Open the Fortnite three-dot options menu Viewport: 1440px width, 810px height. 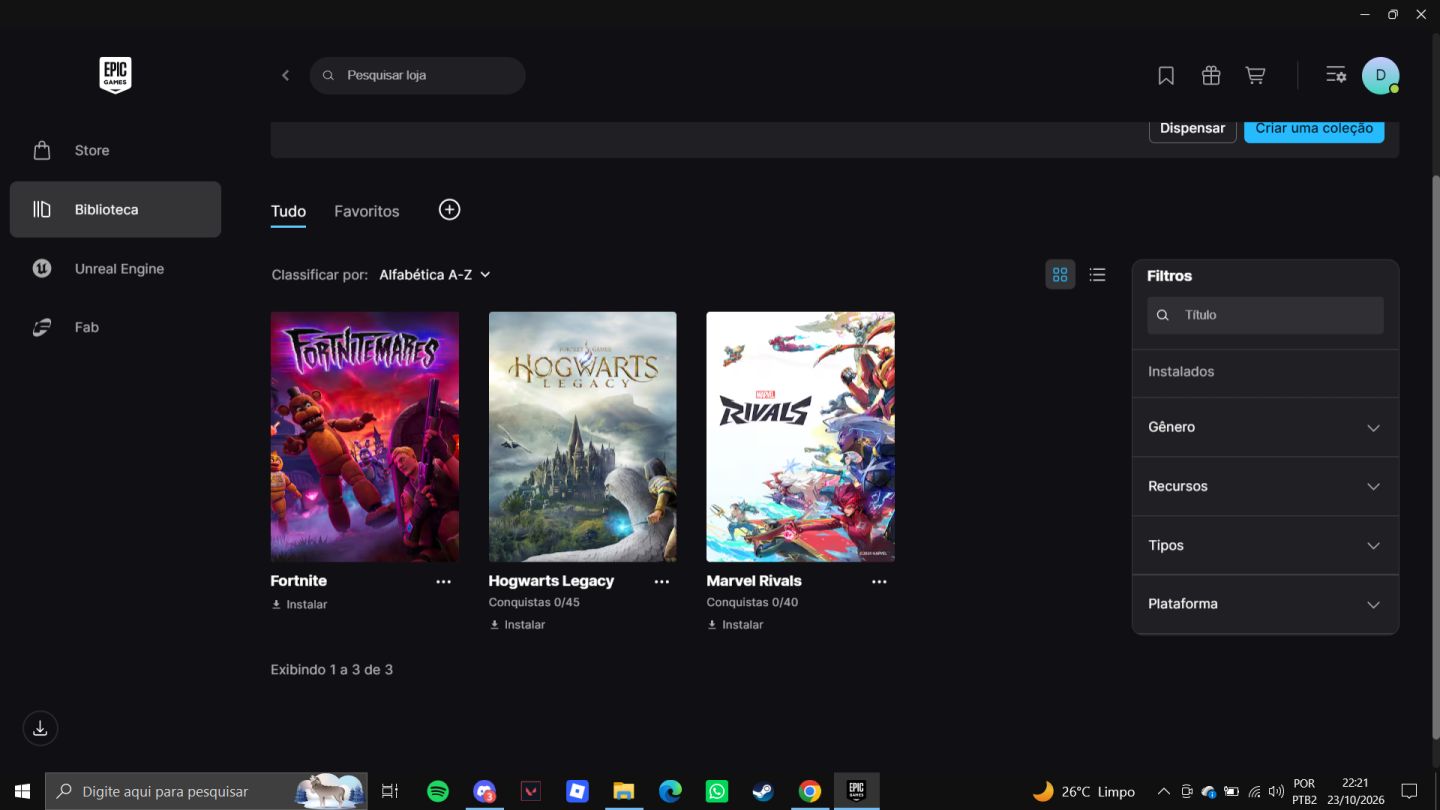[444, 582]
